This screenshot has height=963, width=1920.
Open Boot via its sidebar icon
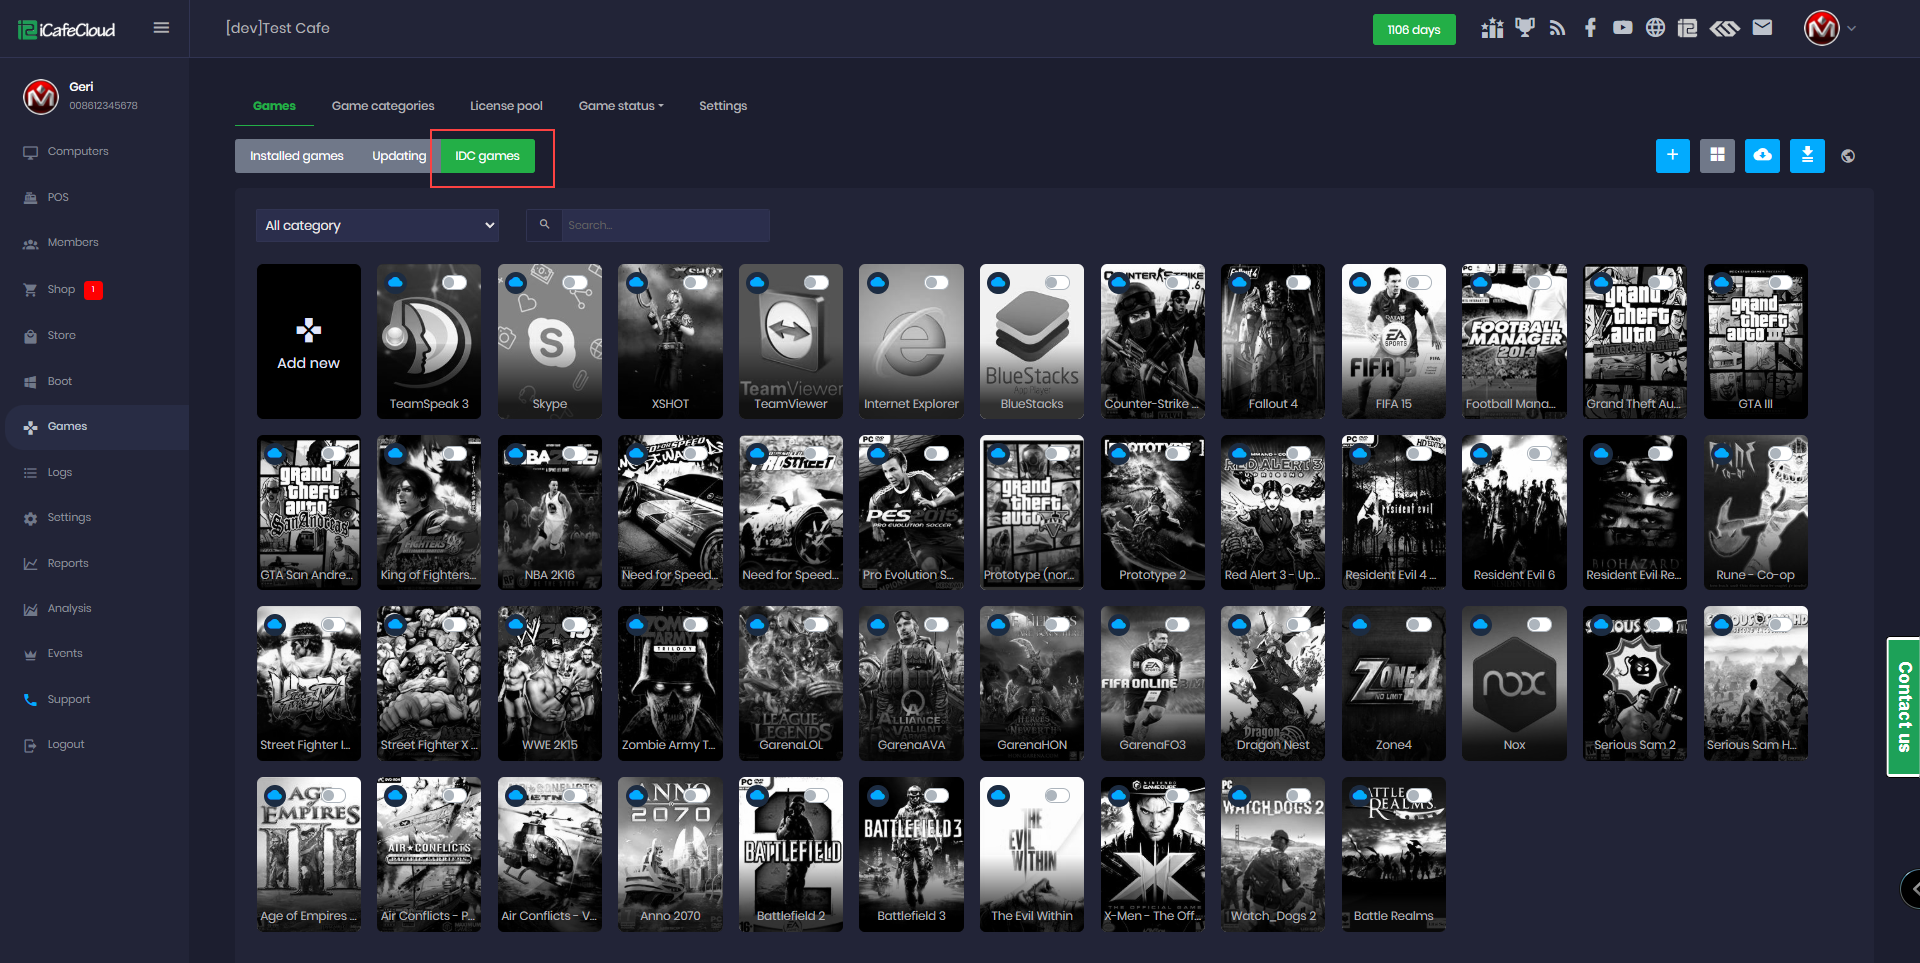(30, 382)
